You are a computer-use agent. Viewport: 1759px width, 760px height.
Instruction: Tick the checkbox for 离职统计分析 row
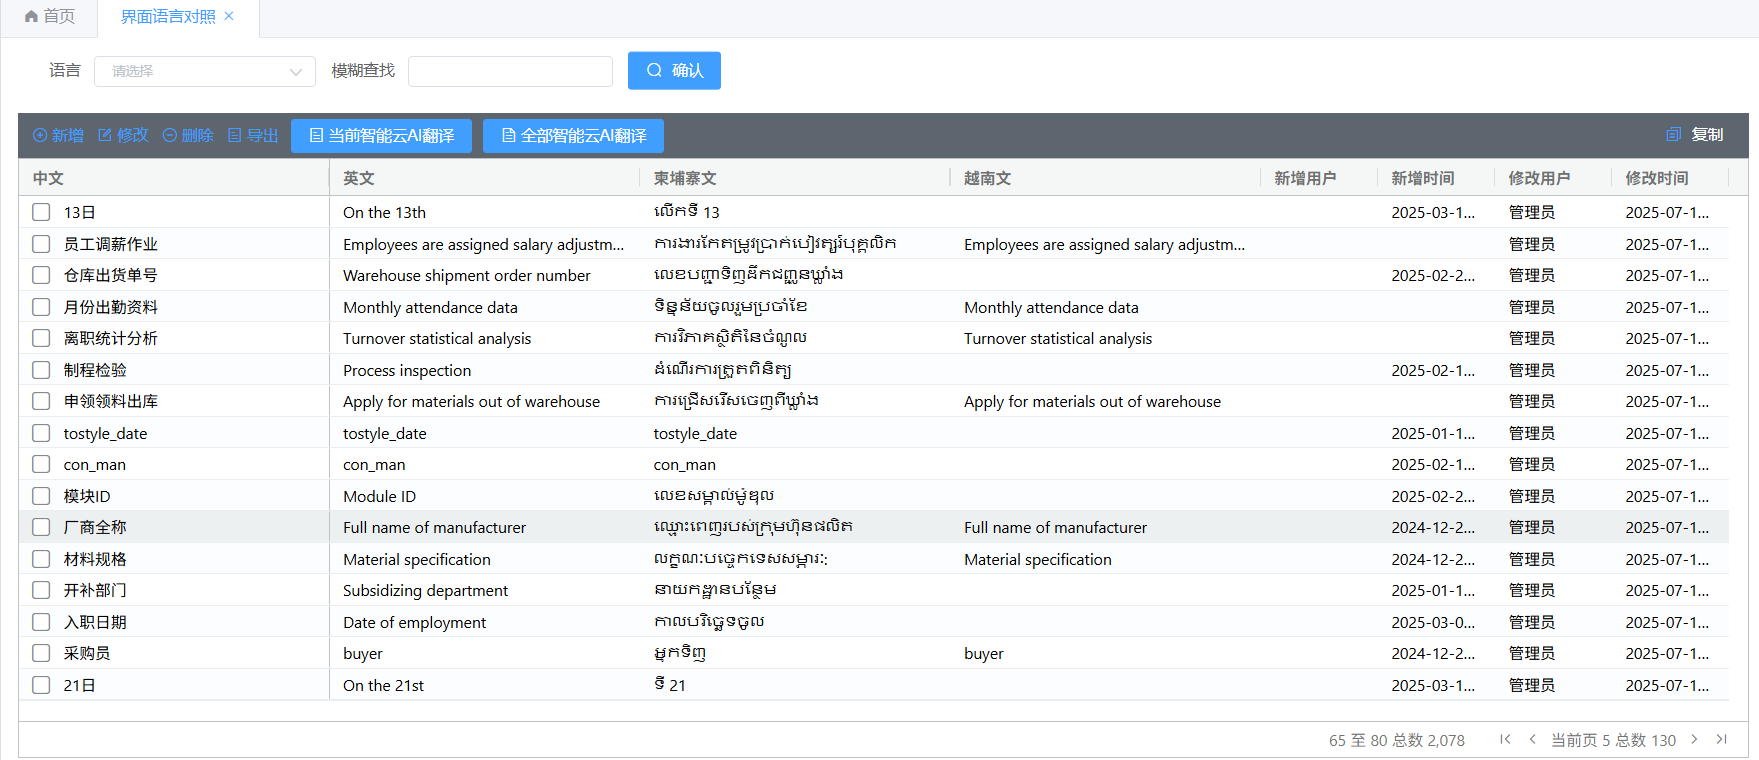pyautogui.click(x=41, y=338)
